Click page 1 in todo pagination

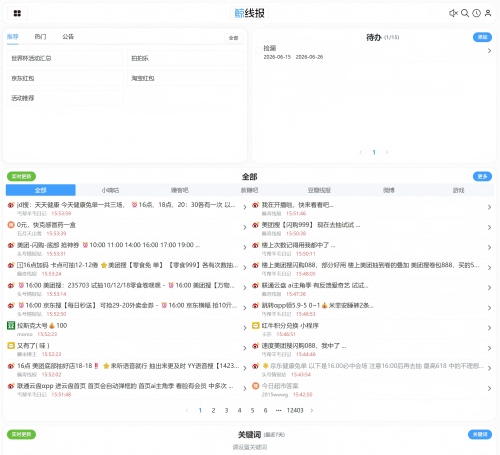click(374, 152)
